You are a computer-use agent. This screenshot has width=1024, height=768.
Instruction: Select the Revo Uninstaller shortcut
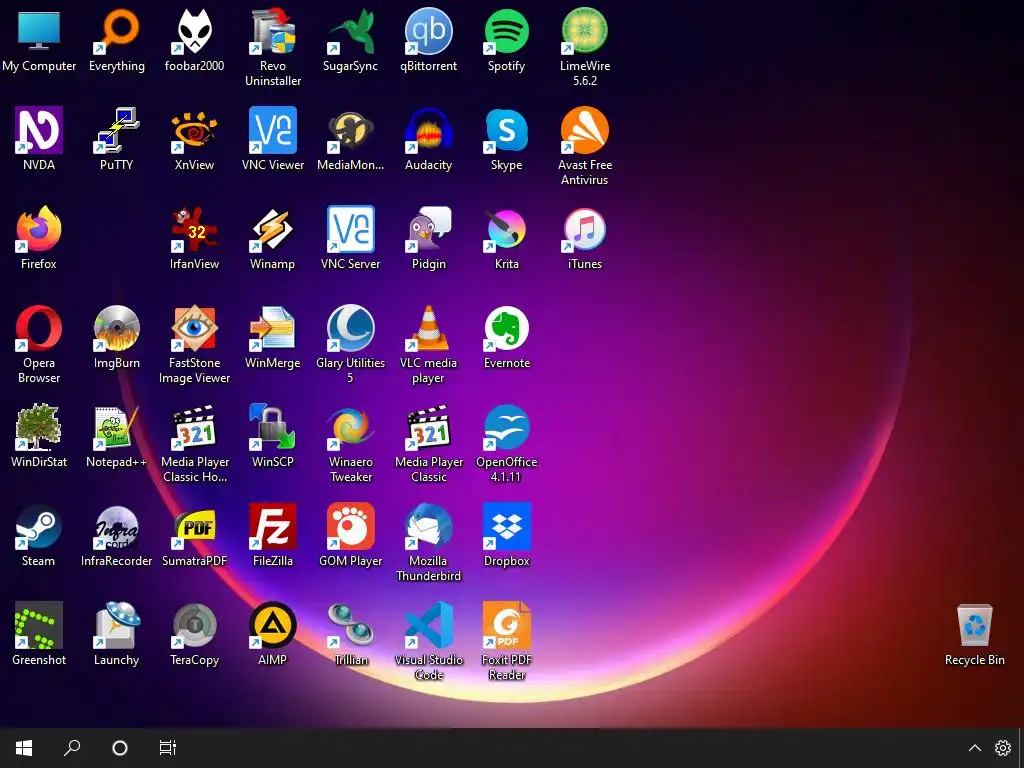272,31
